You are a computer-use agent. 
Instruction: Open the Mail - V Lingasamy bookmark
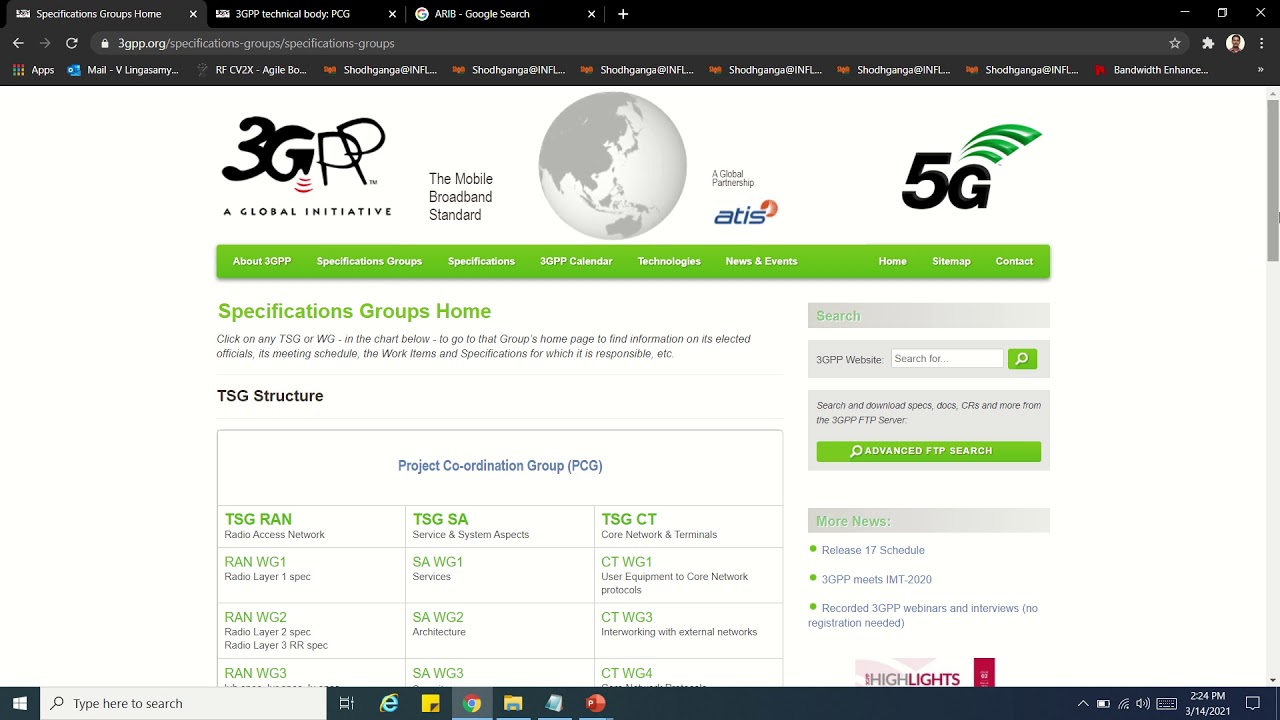pyautogui.click(x=123, y=70)
